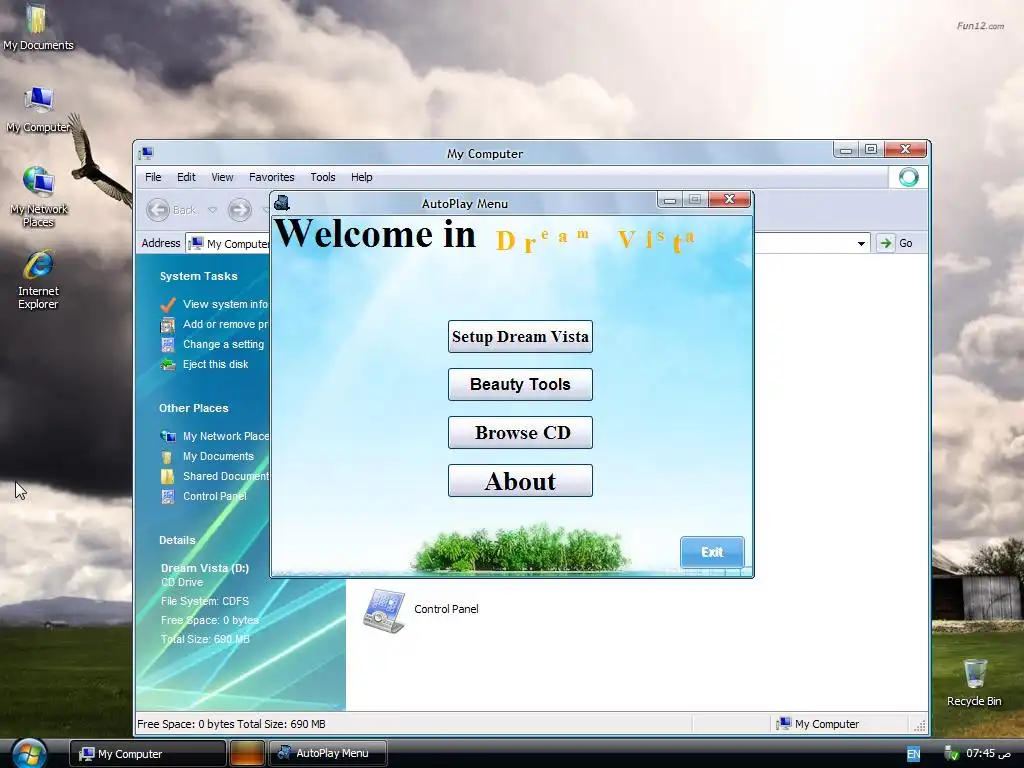The image size is (1024, 768).
Task: Click the Add or remove programs icon
Action: [x=168, y=325]
